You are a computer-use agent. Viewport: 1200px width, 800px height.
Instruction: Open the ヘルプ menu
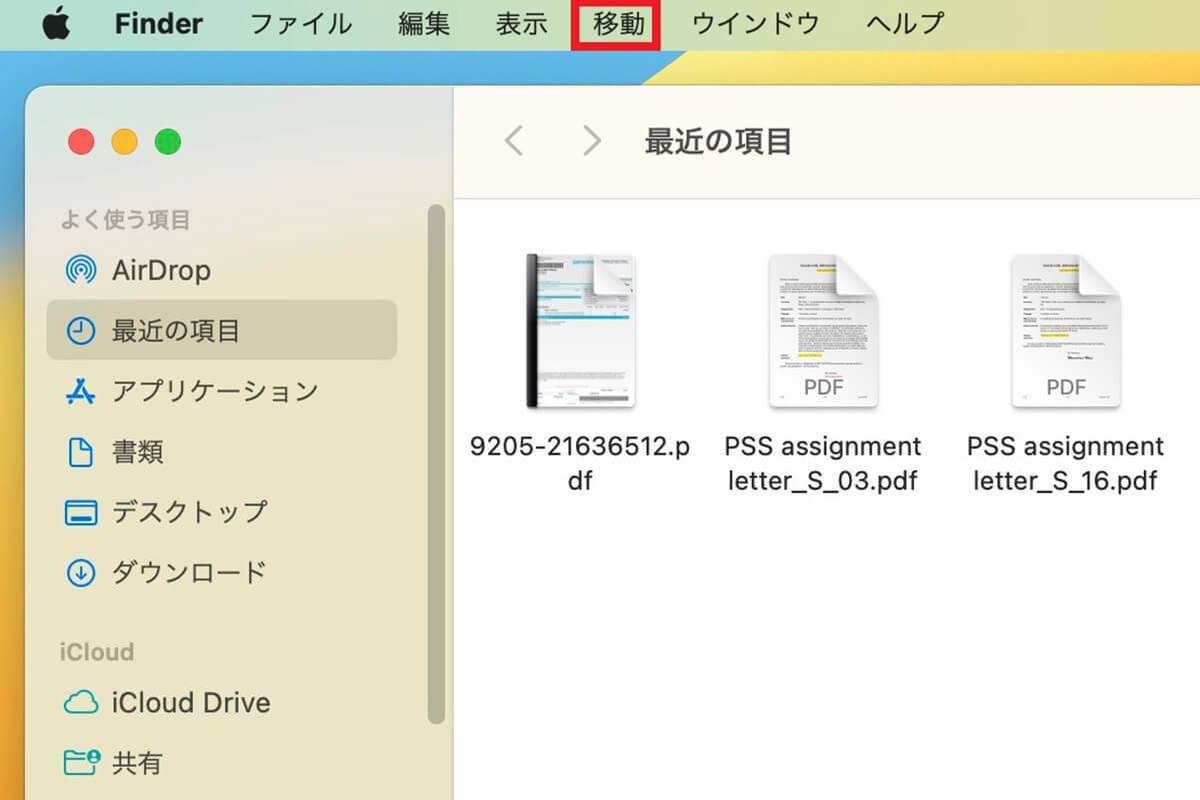tap(904, 24)
